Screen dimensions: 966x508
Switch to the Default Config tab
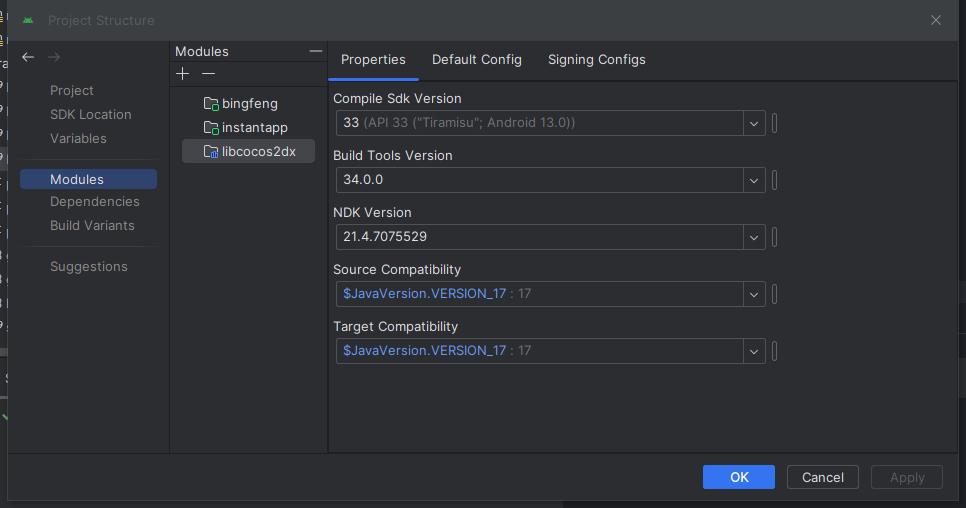tap(477, 60)
